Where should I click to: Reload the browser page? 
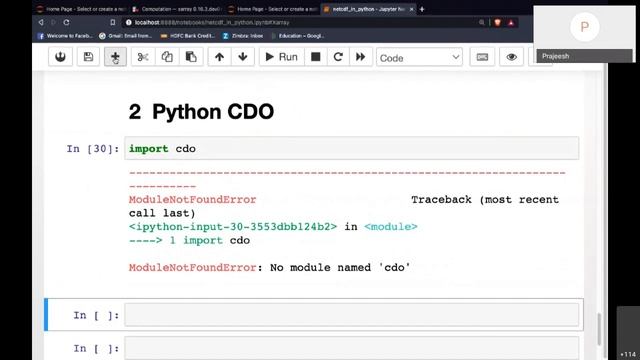pyautogui.click(x=67, y=22)
